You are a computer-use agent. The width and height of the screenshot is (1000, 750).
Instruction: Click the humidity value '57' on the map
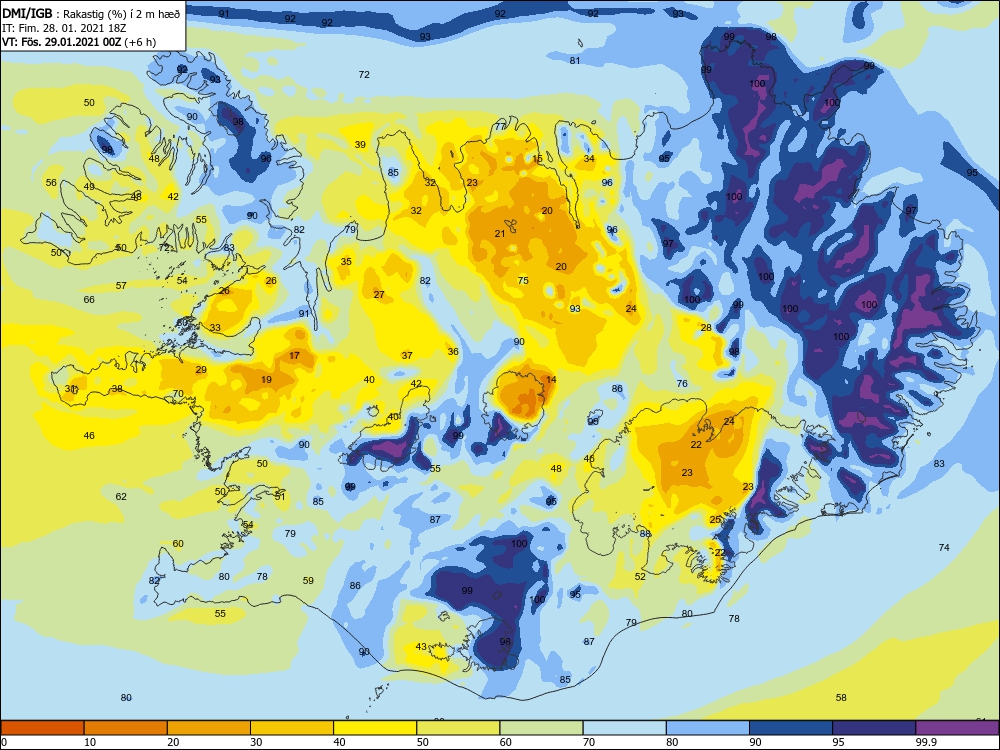[x=121, y=286]
